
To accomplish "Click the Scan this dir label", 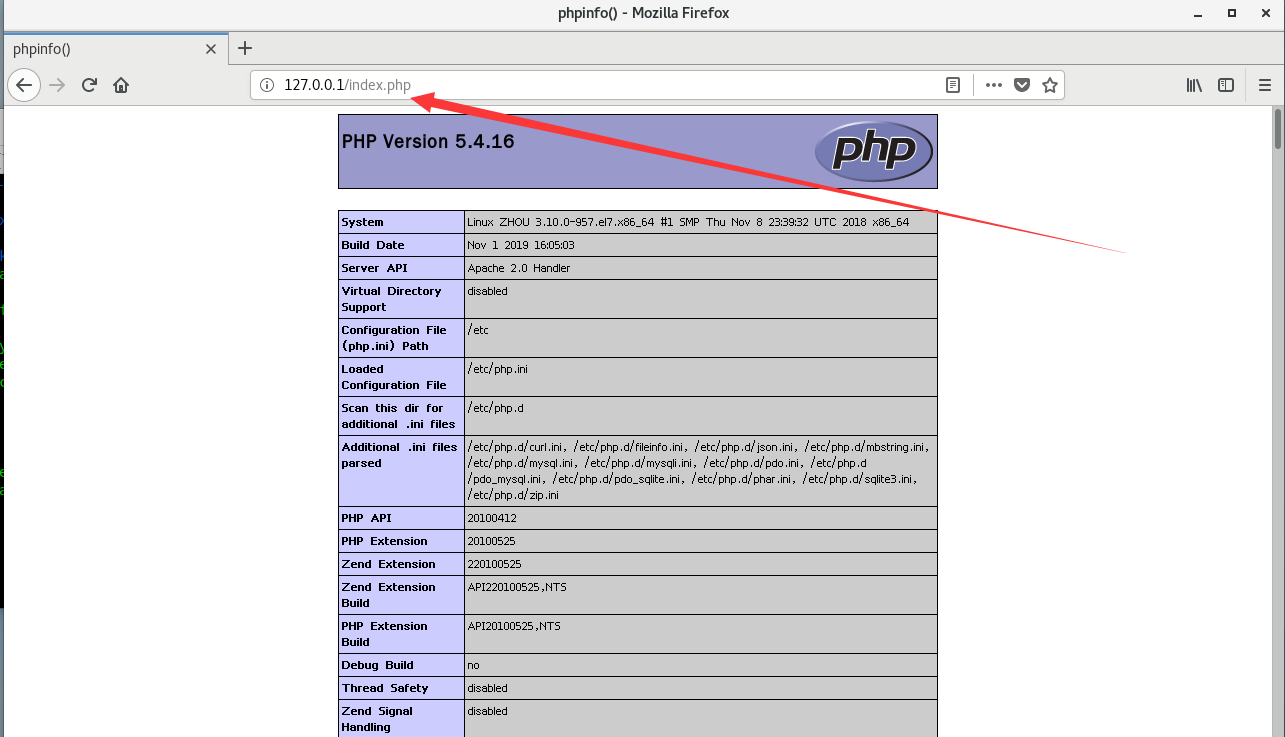I will (x=398, y=416).
